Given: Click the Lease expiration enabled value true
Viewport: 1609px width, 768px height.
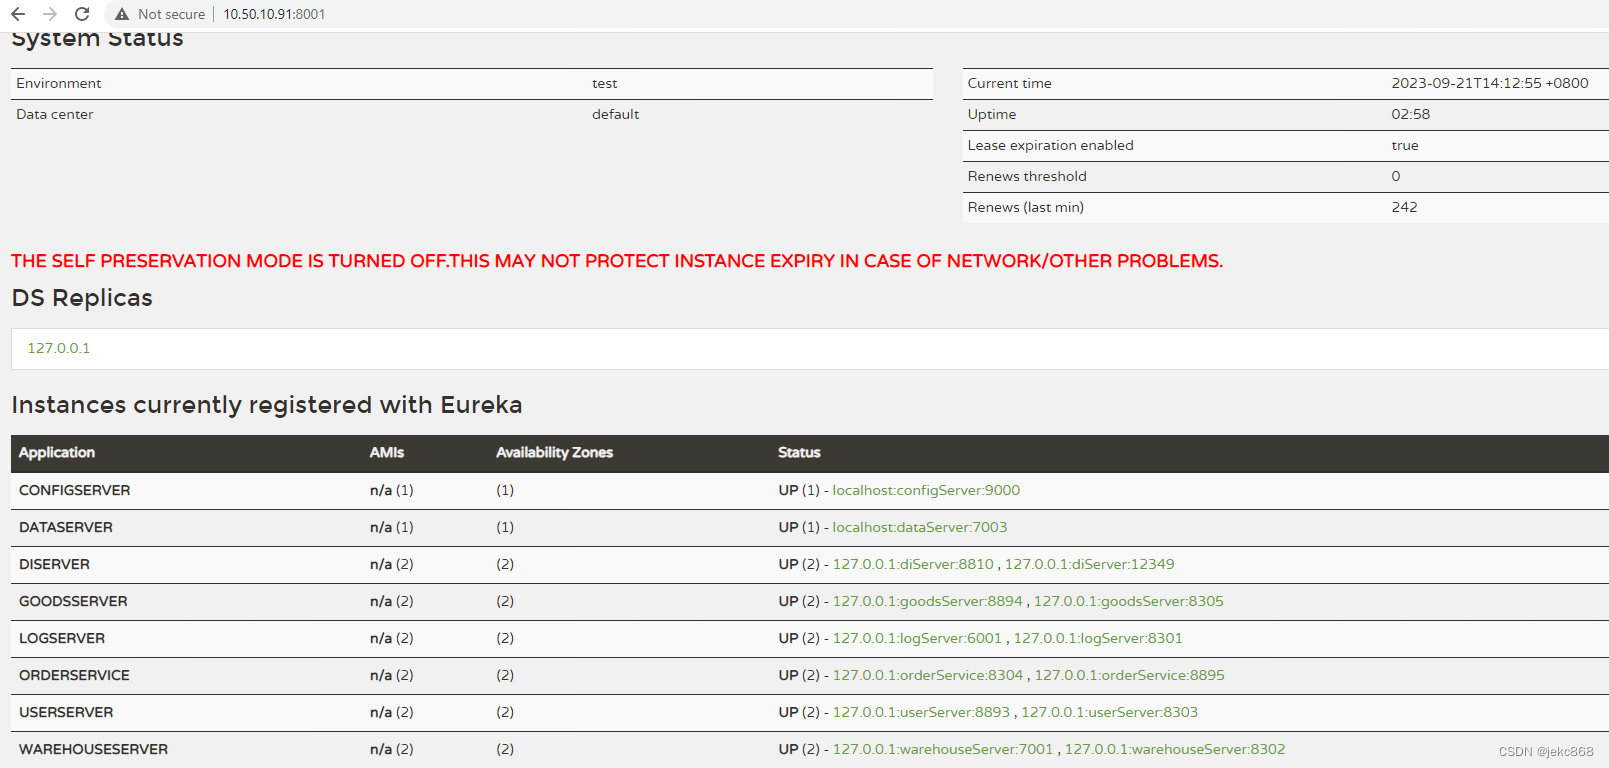Looking at the screenshot, I should click(1405, 145).
